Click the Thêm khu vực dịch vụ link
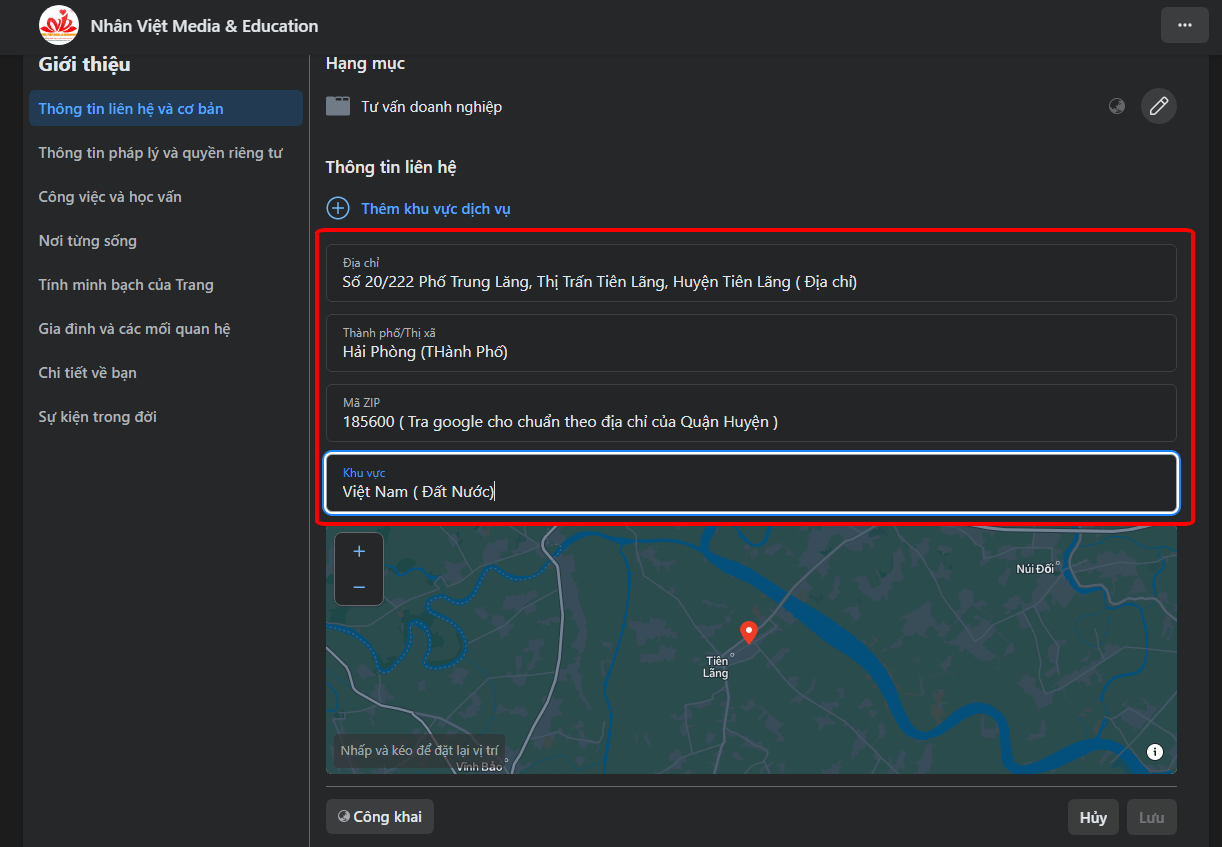The height and width of the screenshot is (847, 1222). (x=436, y=209)
